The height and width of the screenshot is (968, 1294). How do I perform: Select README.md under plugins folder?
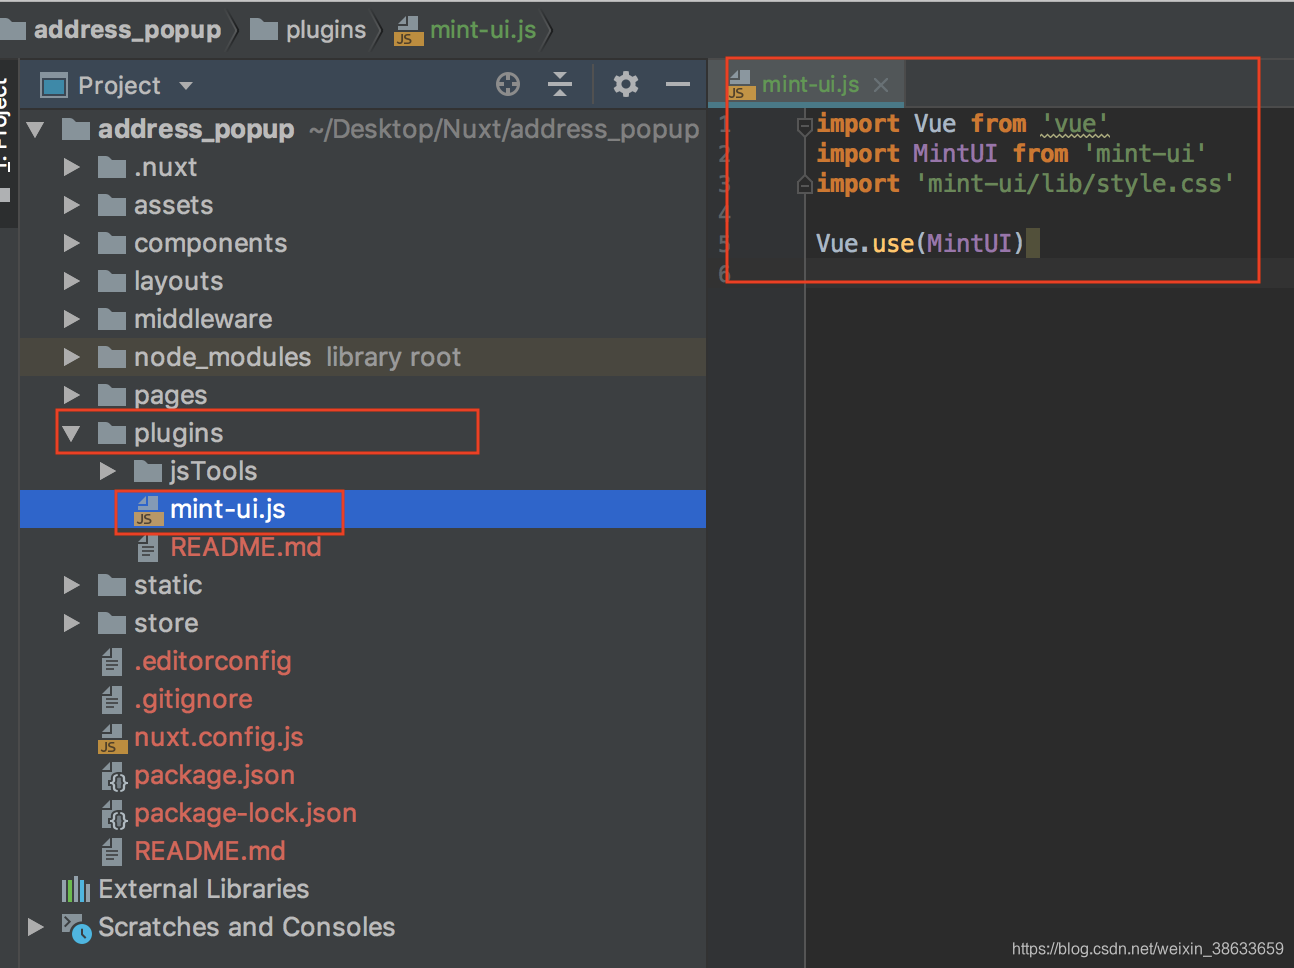(245, 547)
